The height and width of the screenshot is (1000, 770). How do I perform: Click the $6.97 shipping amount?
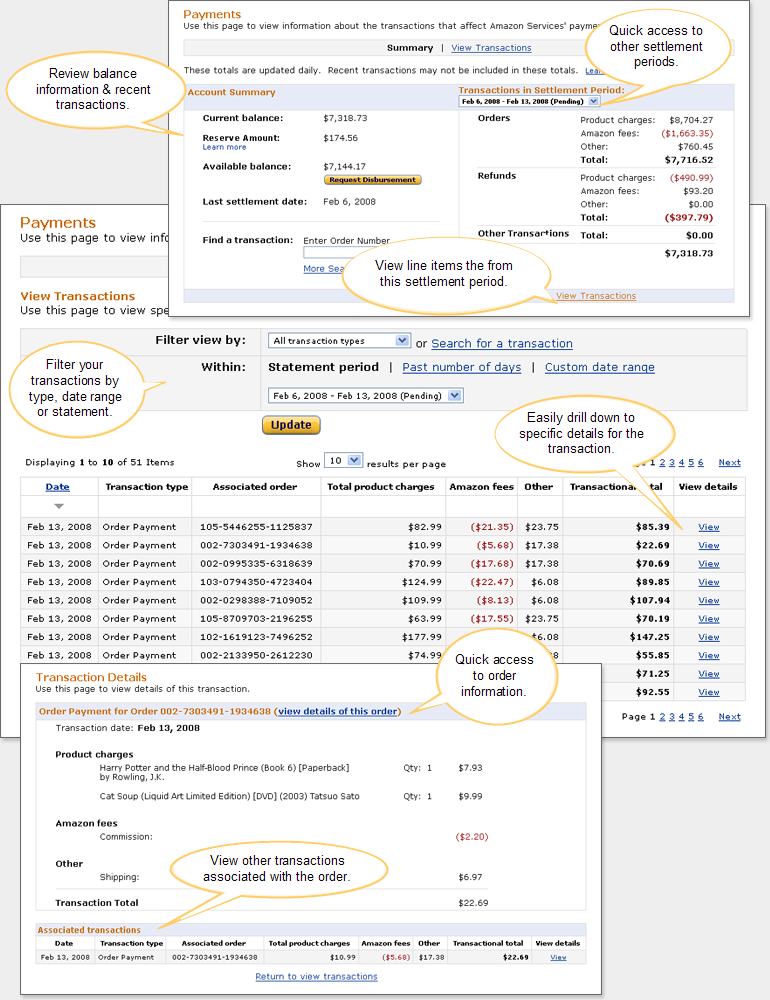tap(470, 877)
